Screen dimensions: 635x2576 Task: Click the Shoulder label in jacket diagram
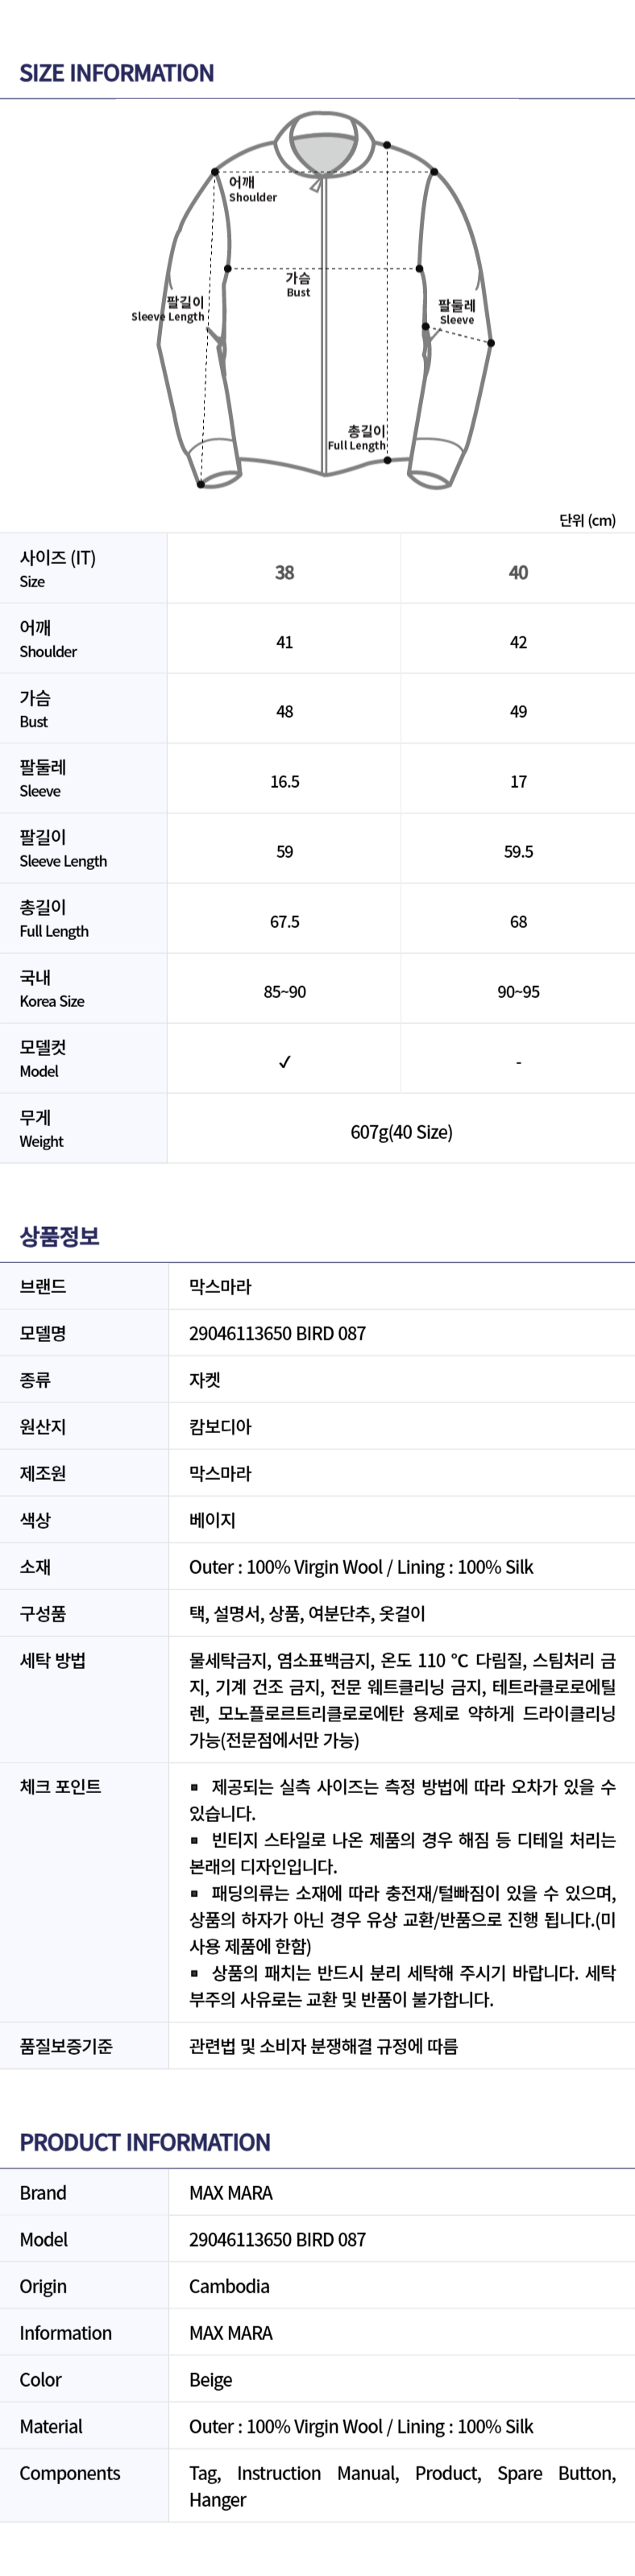pos(252,189)
